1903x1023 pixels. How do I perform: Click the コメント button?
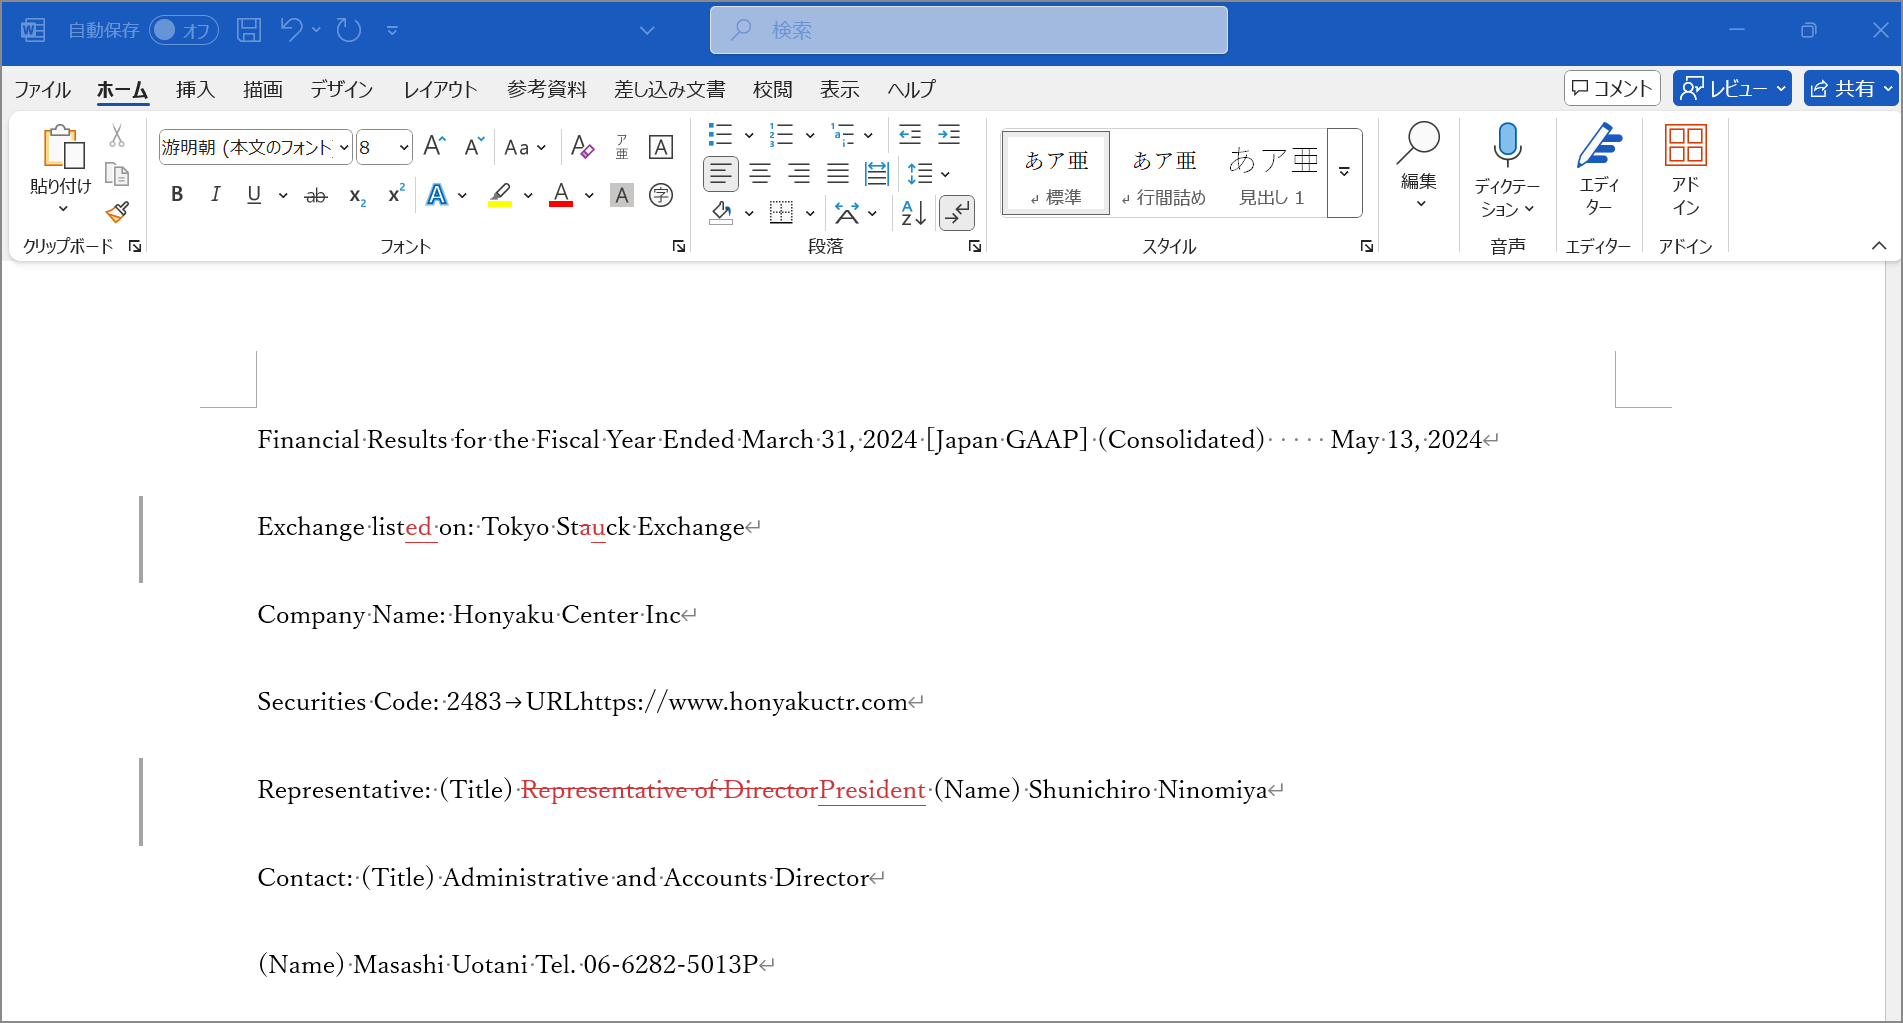(1612, 88)
